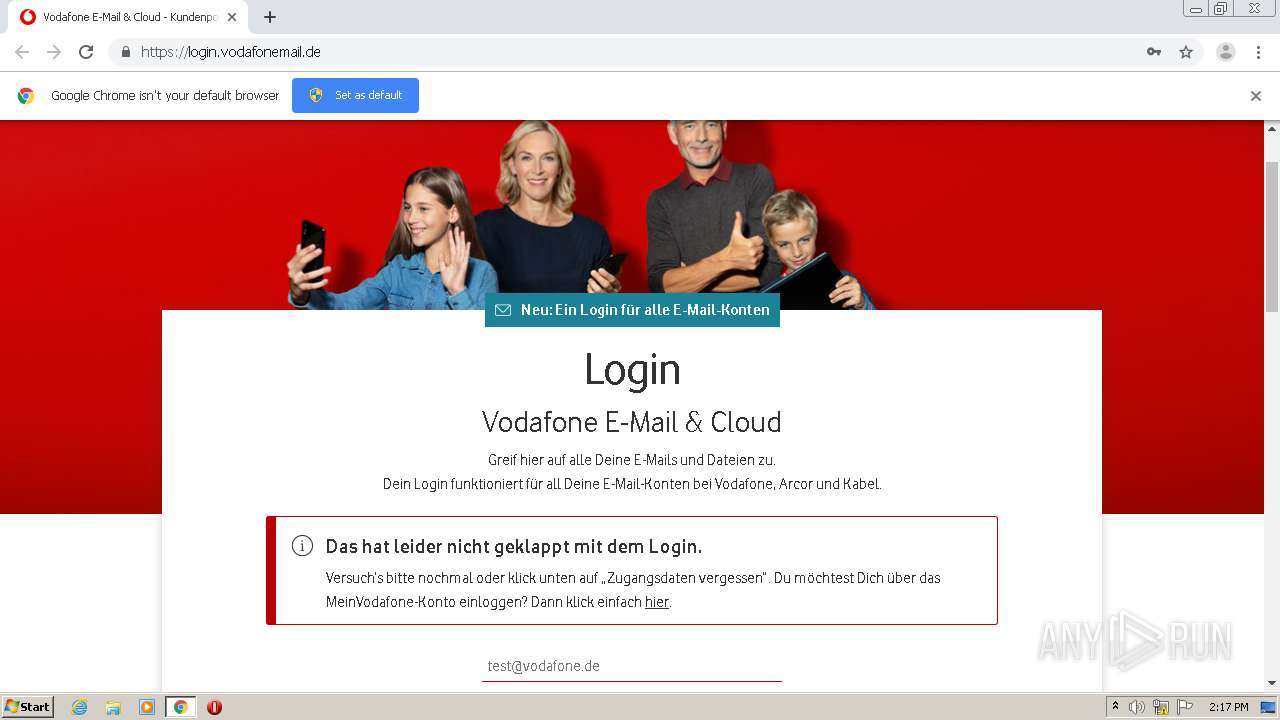Dismiss the default browser notification bar
Viewport: 1280px width, 720px height.
(1256, 96)
